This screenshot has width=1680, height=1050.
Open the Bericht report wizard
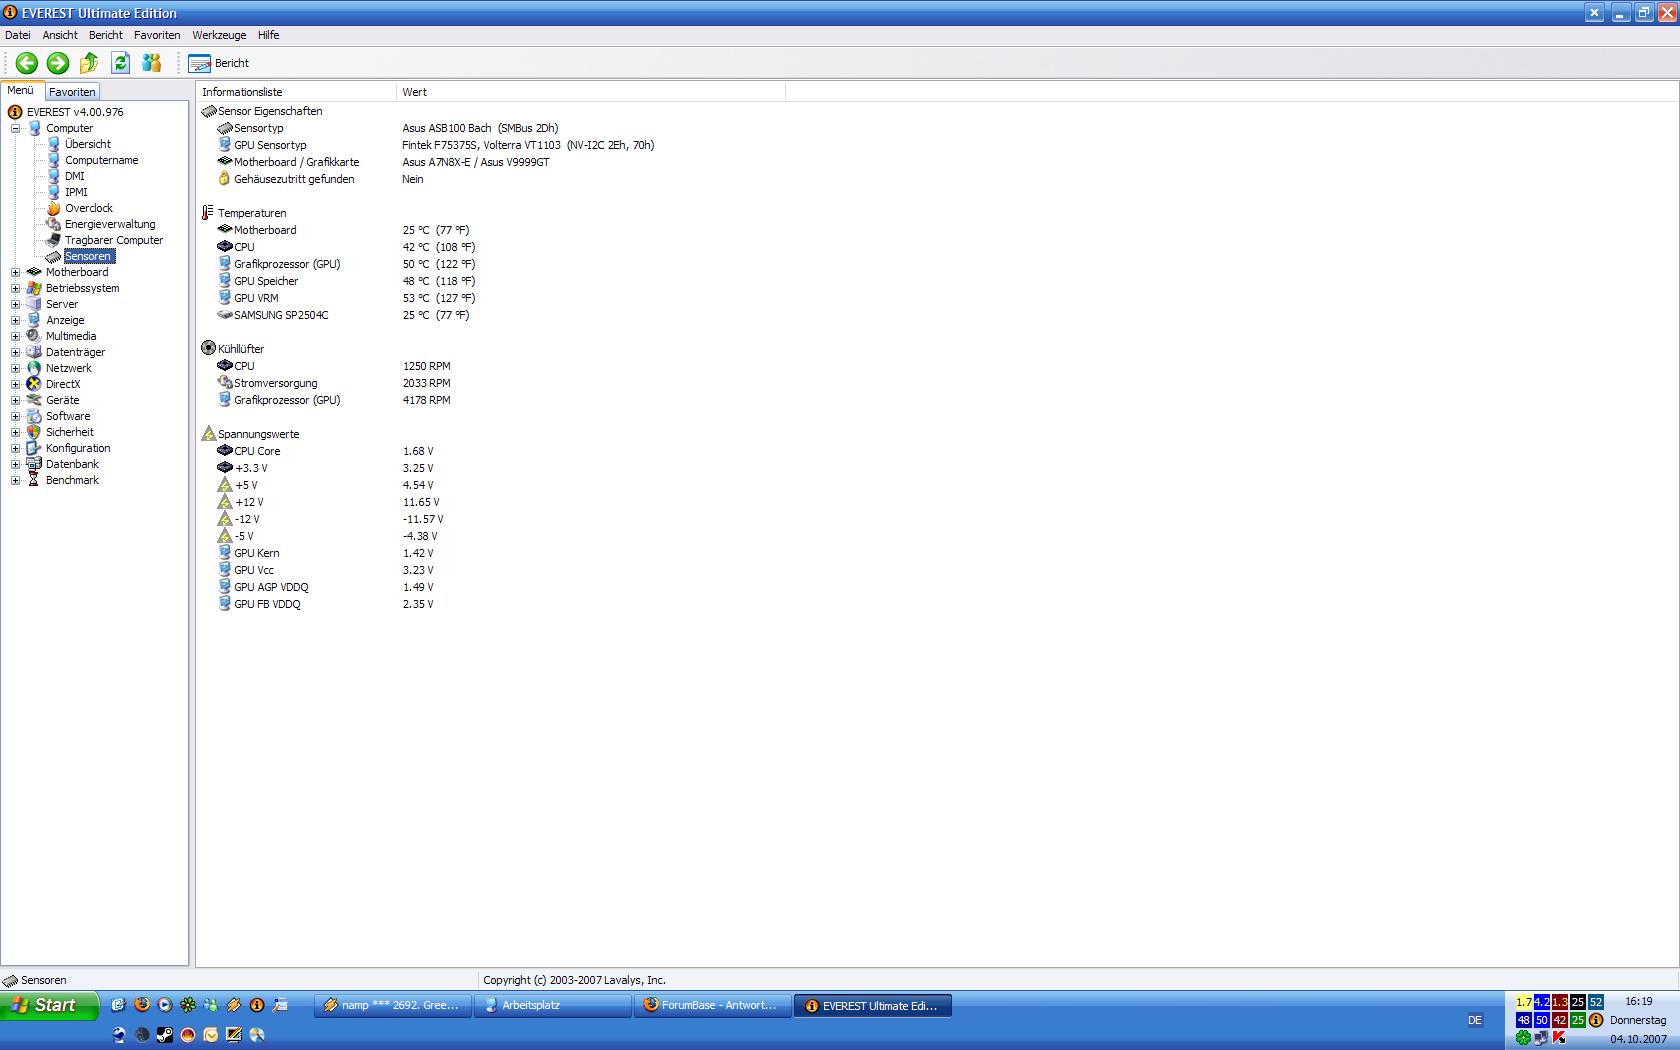pos(219,63)
